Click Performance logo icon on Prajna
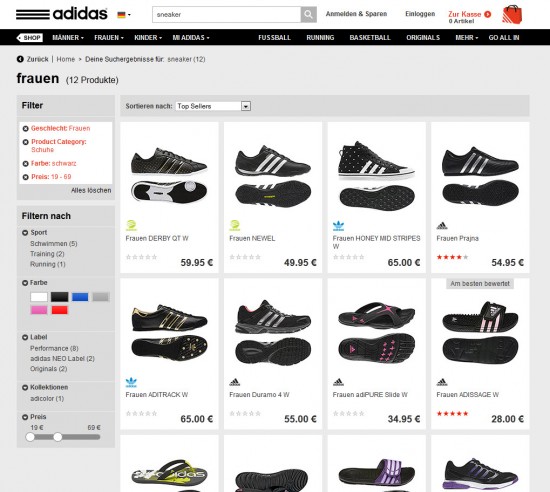550x492 pixels. (x=442, y=226)
